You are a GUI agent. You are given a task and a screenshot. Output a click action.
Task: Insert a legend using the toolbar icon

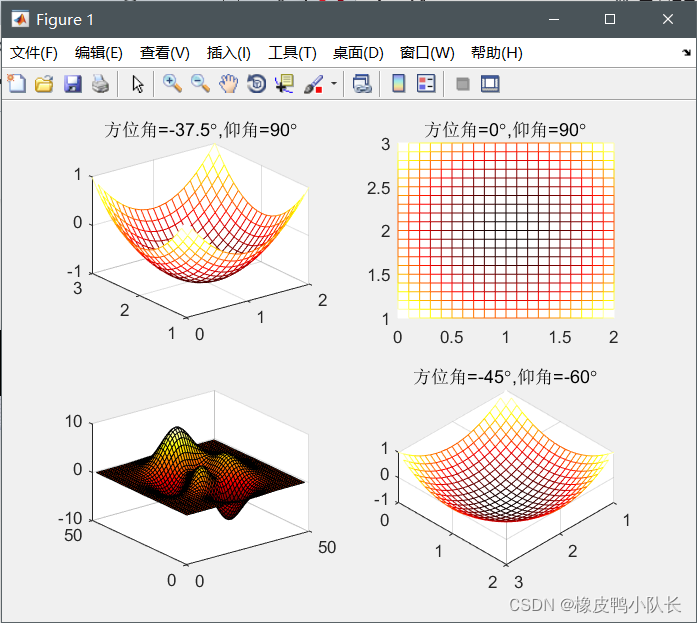pos(426,84)
